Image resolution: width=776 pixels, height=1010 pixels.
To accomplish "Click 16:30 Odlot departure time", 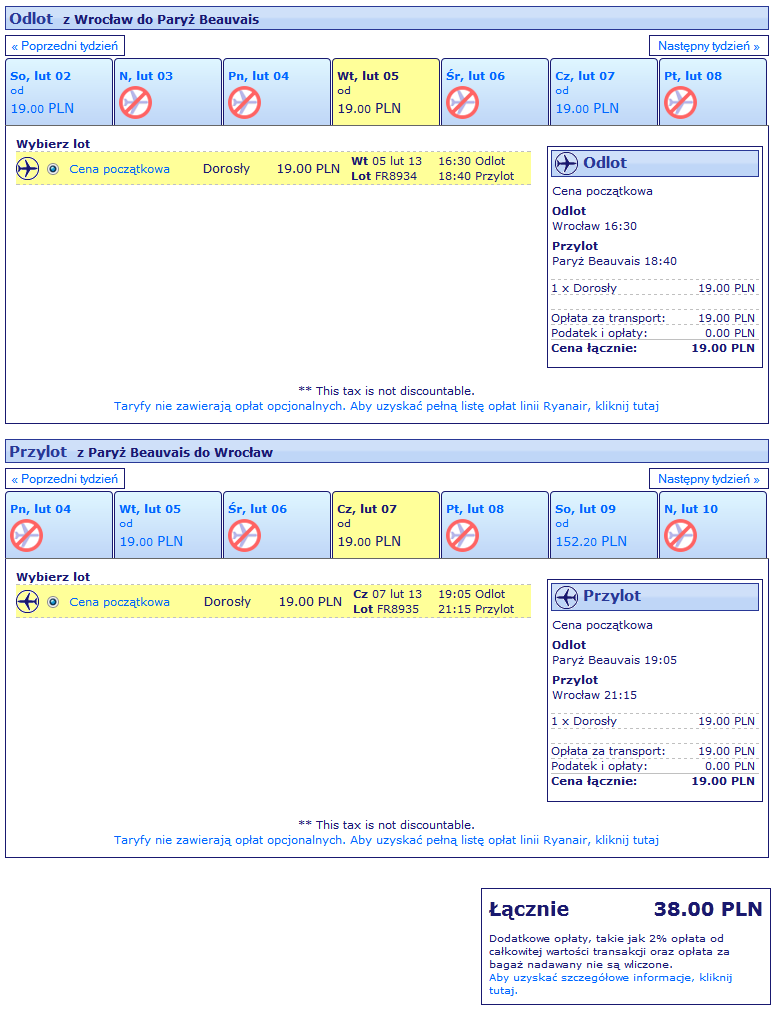I will click(x=472, y=161).
